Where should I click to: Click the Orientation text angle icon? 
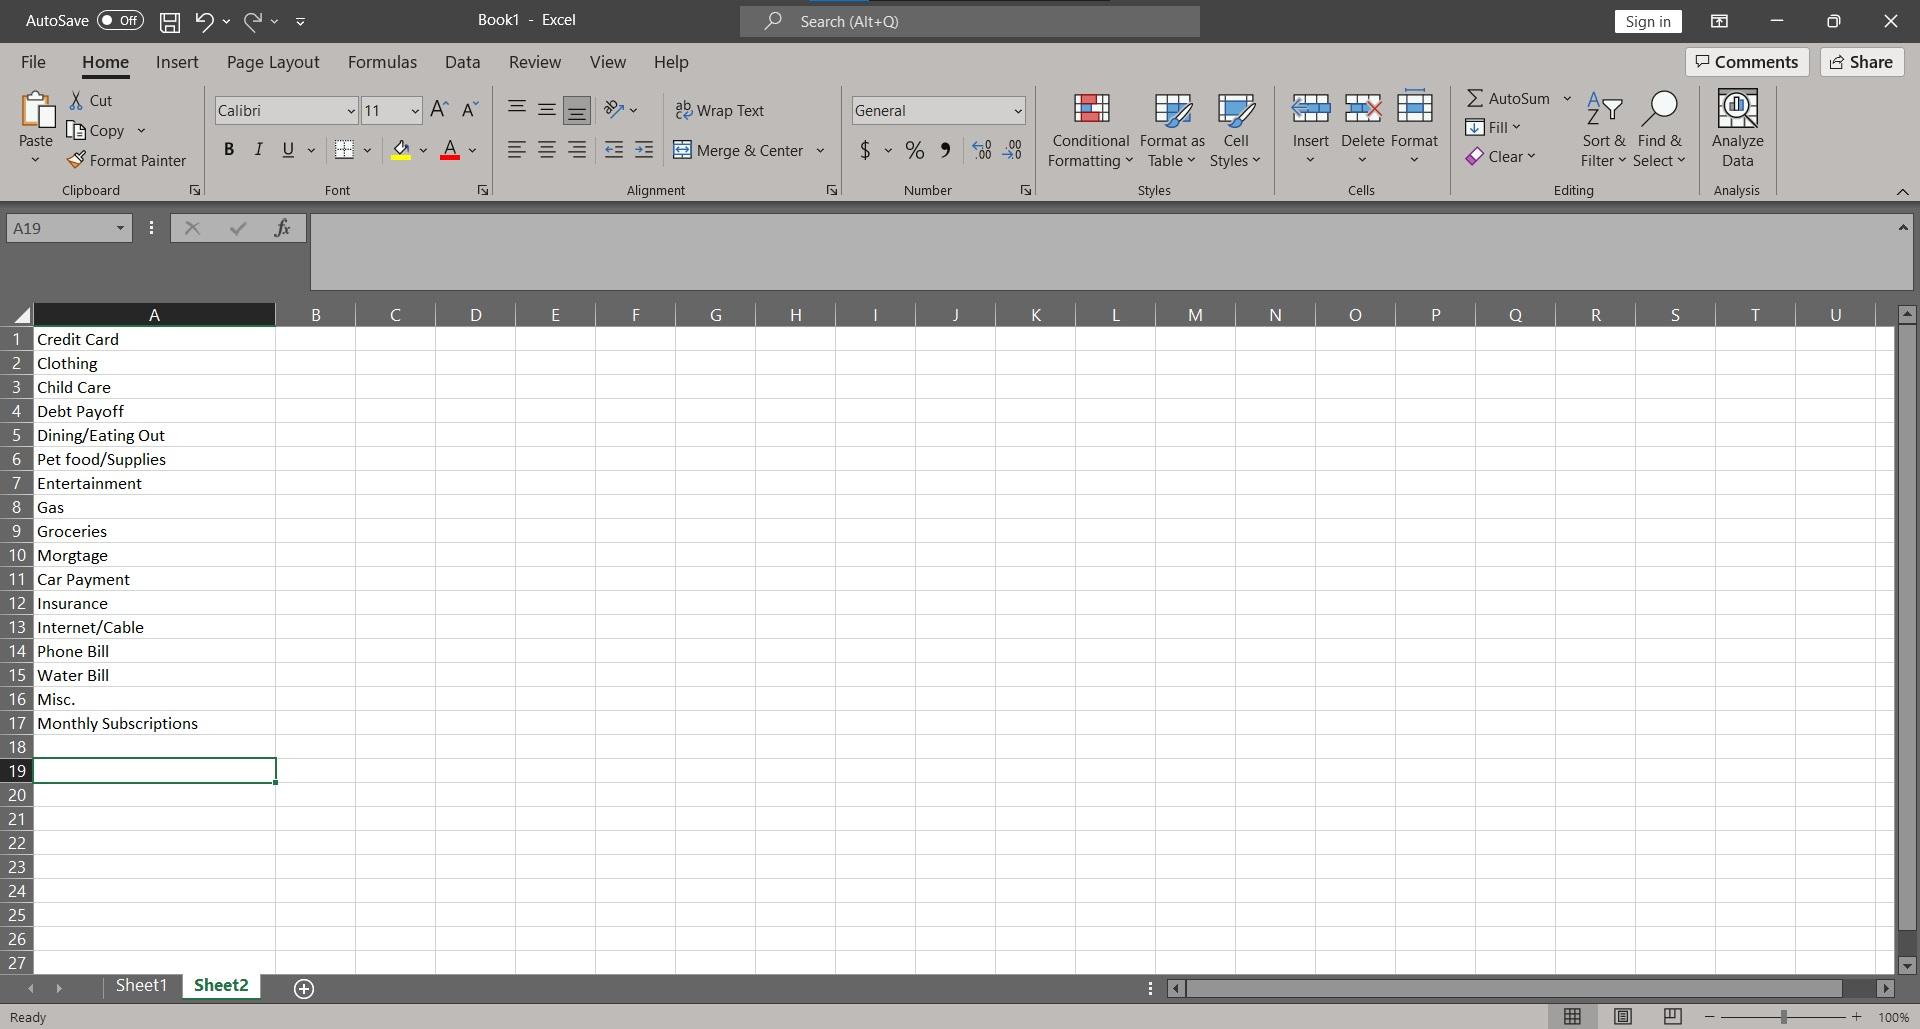pyautogui.click(x=614, y=110)
